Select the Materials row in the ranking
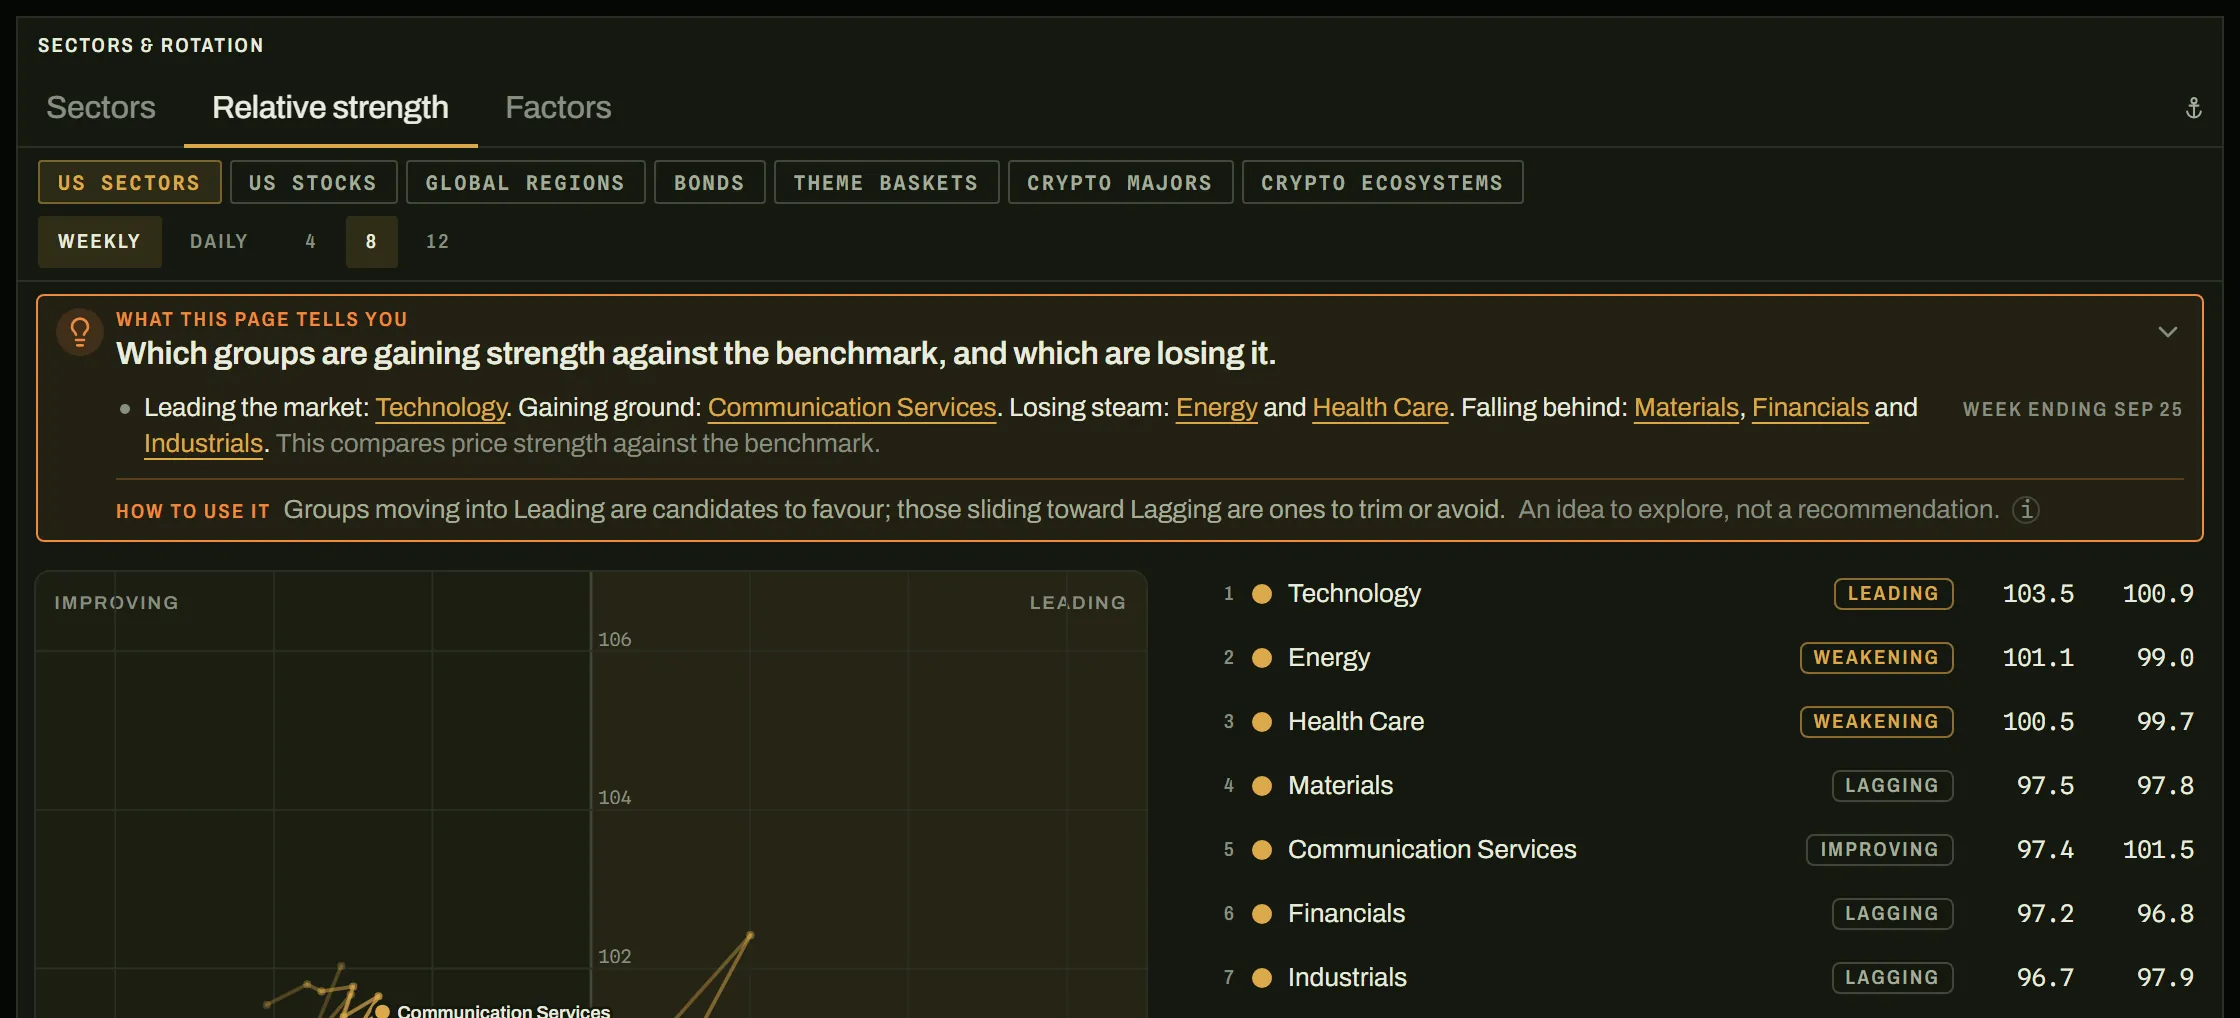The image size is (2240, 1018). [x=1708, y=786]
